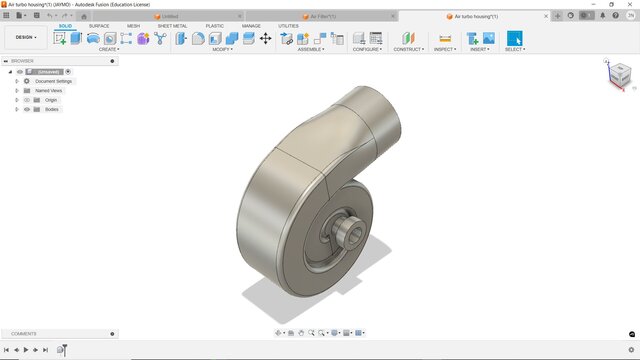
Task: Toggle visibility of root component
Action: (x=20, y=72)
